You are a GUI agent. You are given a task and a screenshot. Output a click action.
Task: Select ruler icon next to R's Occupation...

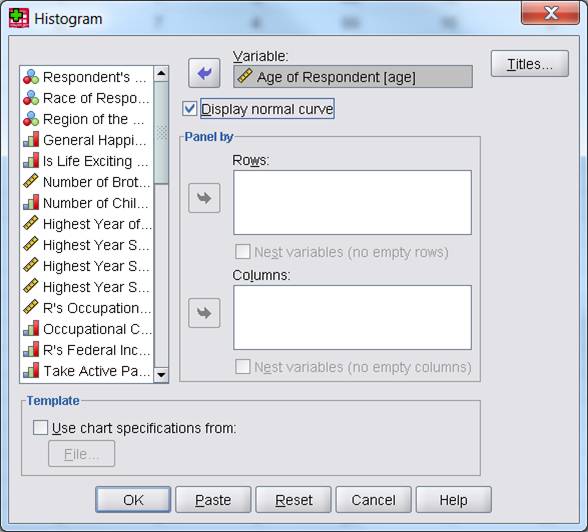tap(31, 307)
